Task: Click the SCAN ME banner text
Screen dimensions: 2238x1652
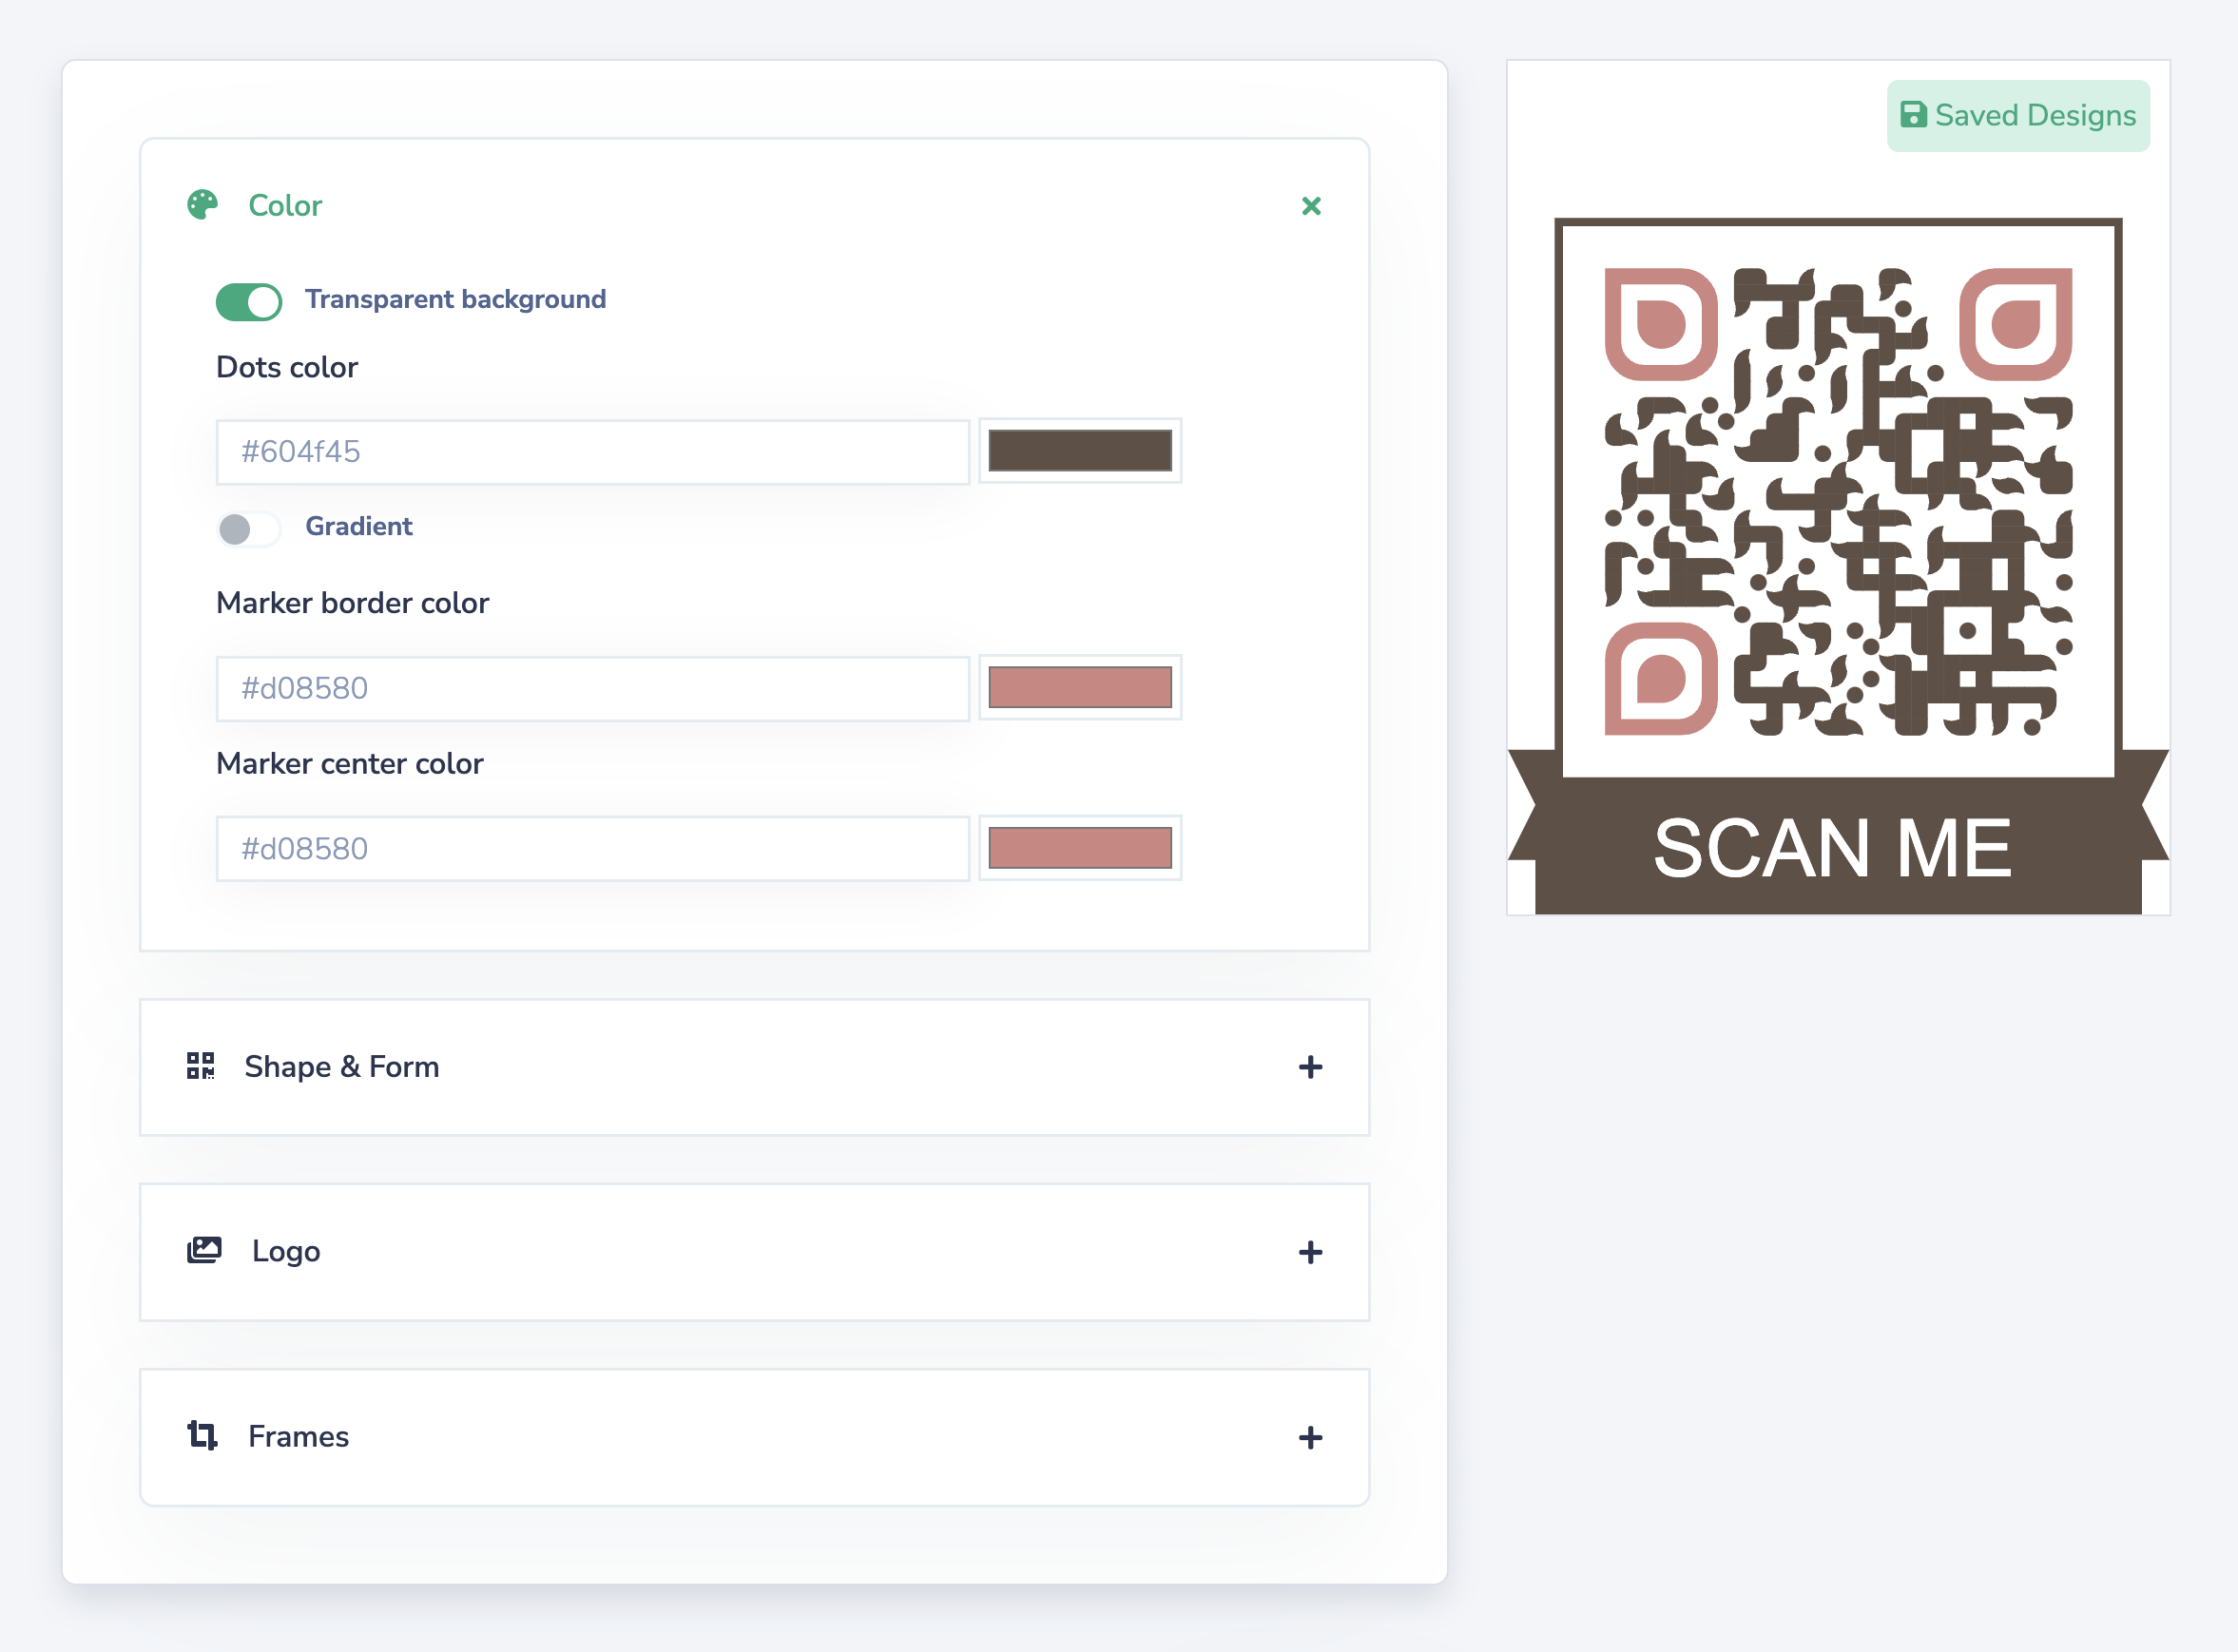Action: click(x=1832, y=848)
